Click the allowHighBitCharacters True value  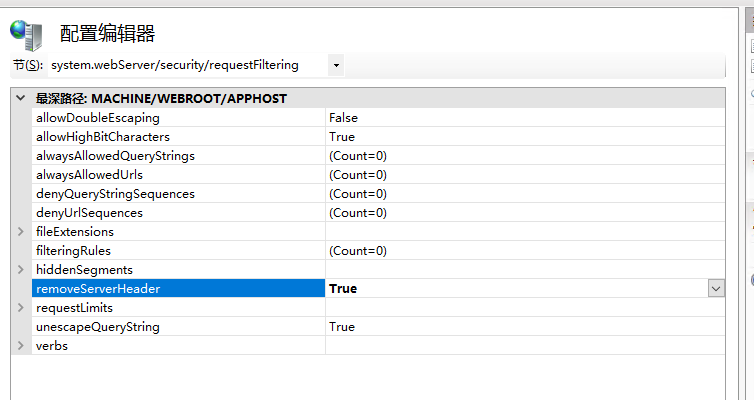tap(341, 137)
